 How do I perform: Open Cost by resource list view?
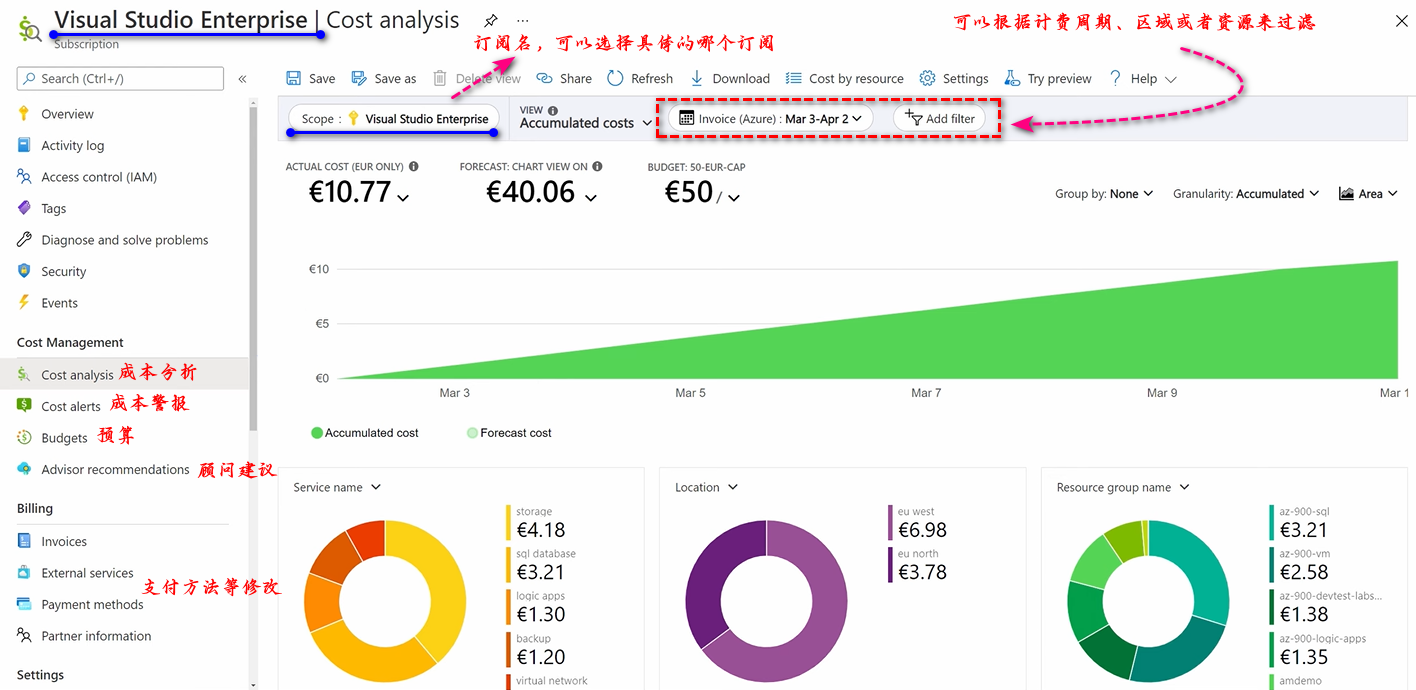pos(844,78)
